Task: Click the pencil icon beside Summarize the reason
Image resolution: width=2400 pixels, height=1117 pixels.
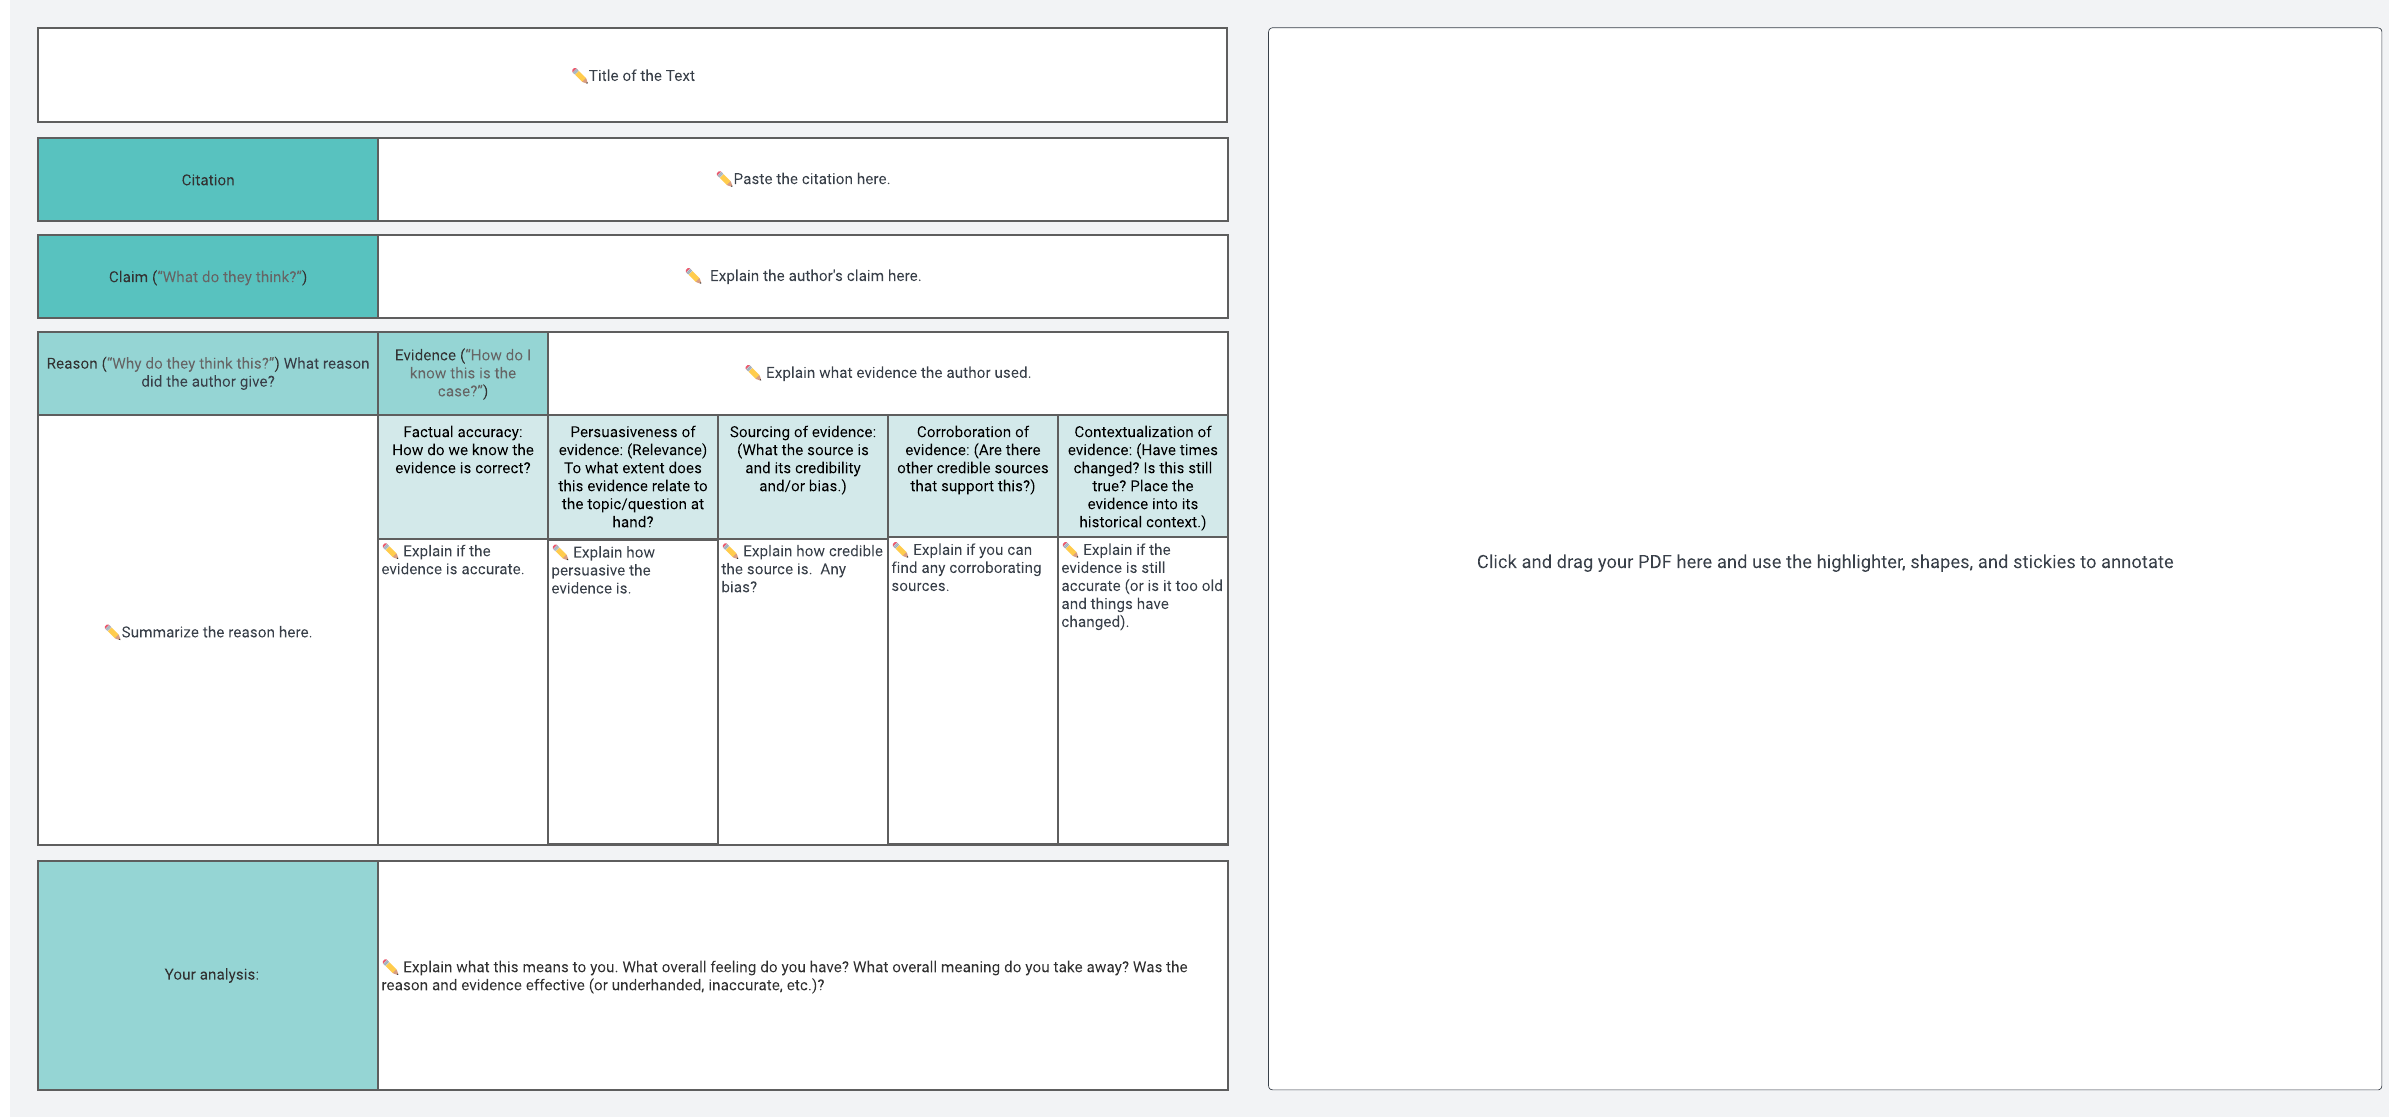Action: tap(112, 632)
